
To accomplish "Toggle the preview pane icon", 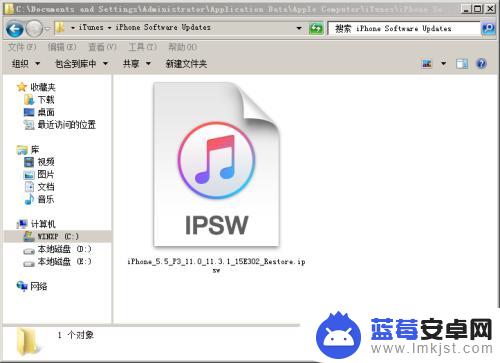I will (x=462, y=63).
